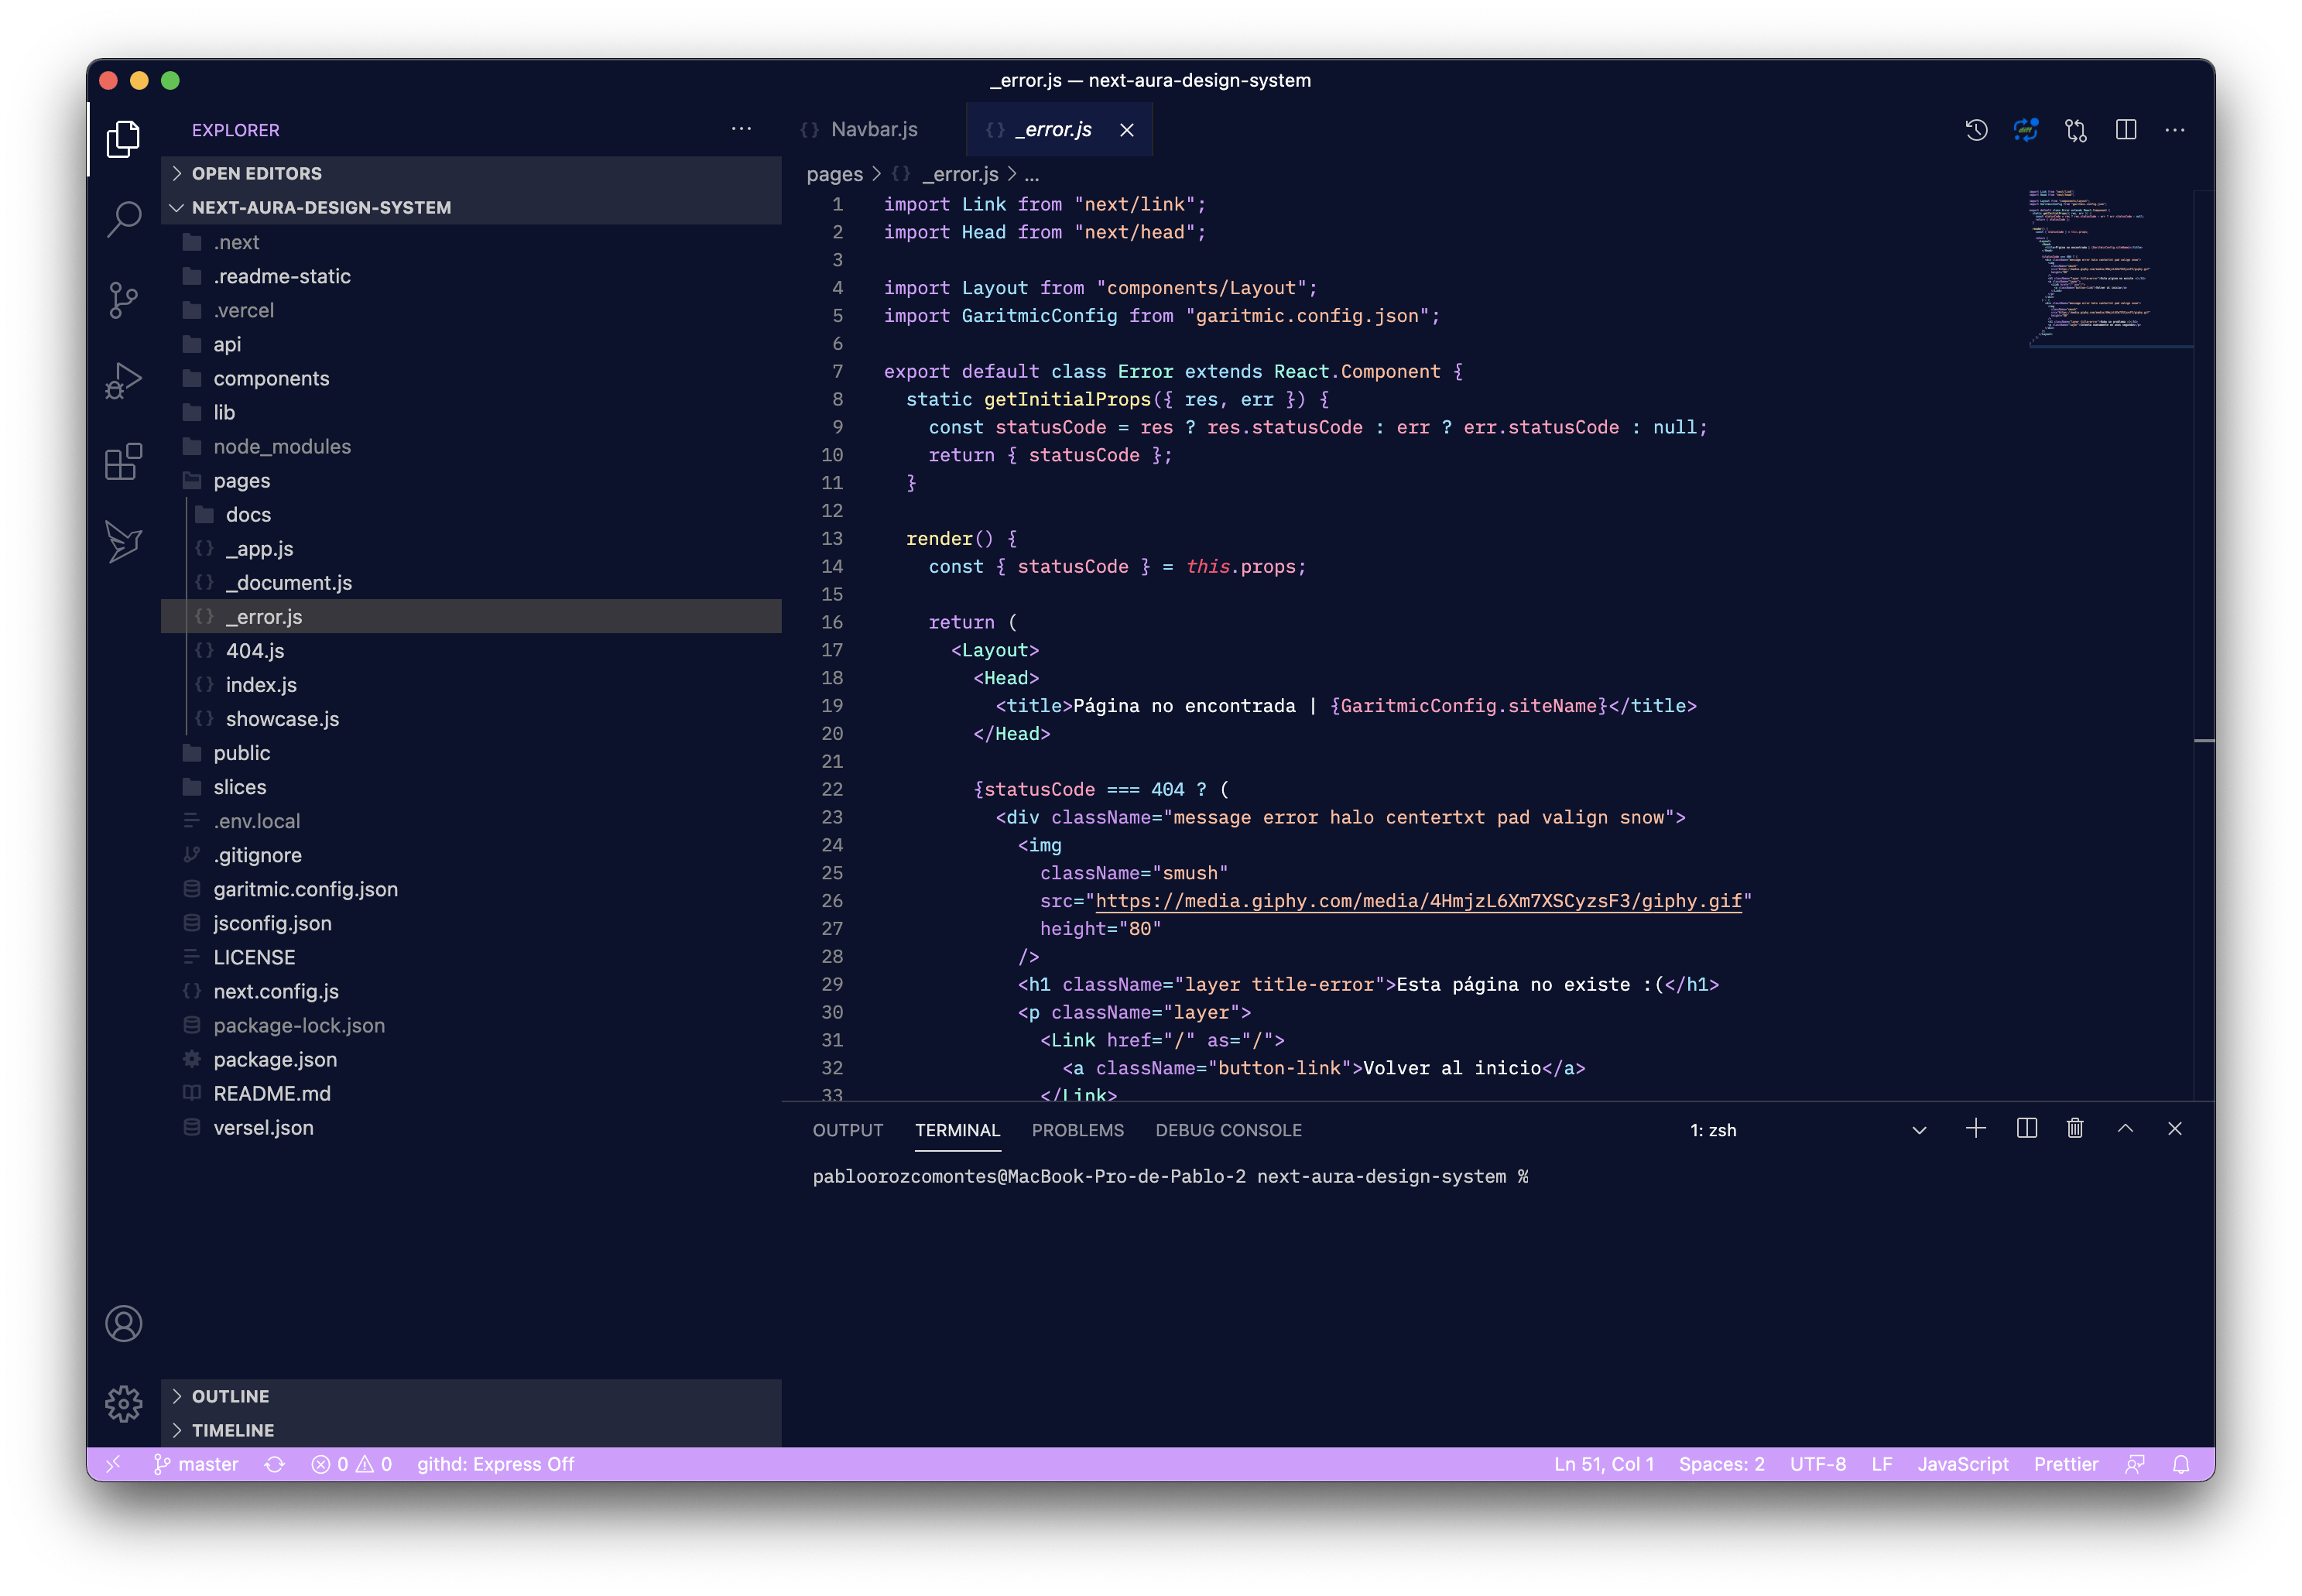Select the Terminal panel tab

tap(957, 1130)
